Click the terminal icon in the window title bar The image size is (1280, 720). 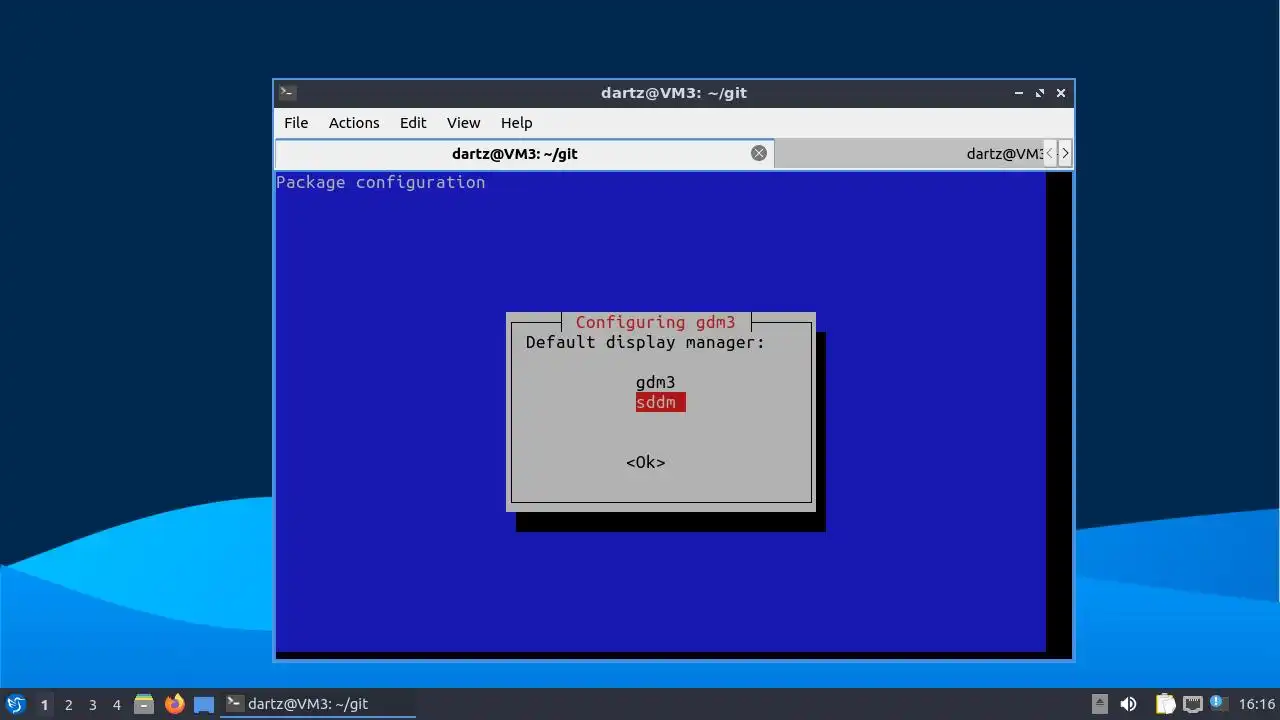point(287,93)
